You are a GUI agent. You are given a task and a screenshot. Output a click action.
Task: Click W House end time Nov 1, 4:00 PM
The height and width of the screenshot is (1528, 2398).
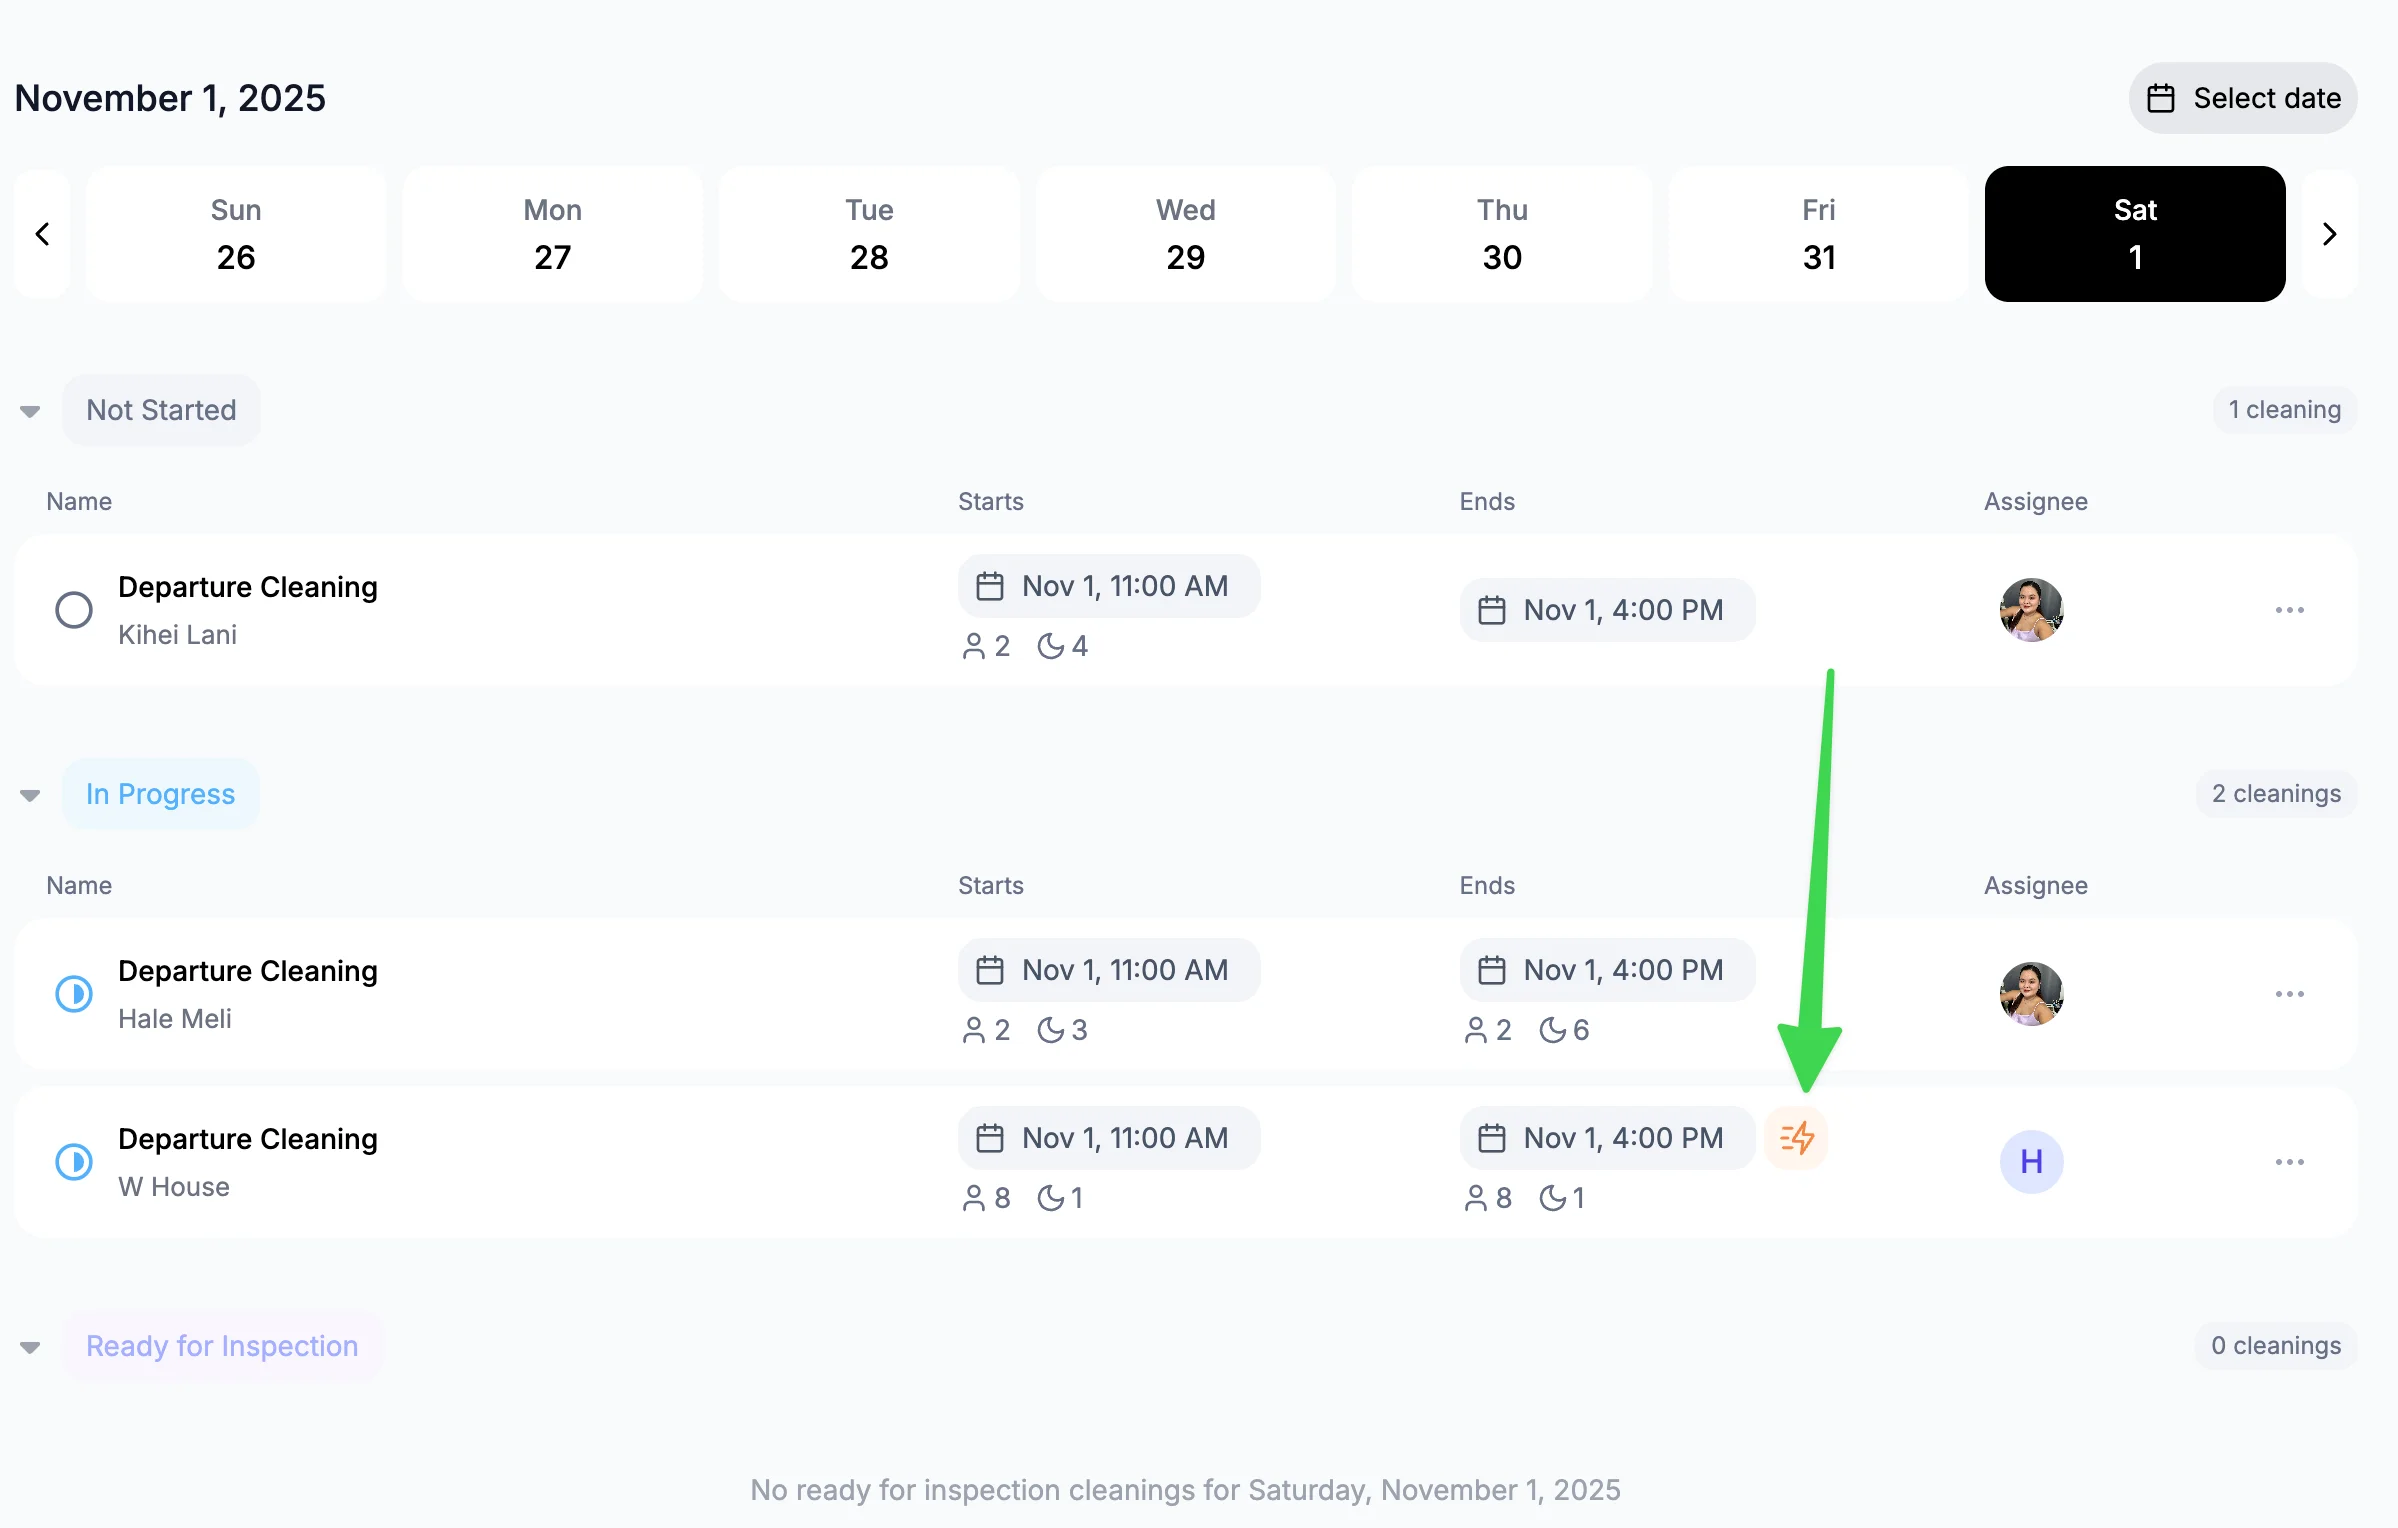pos(1607,1138)
